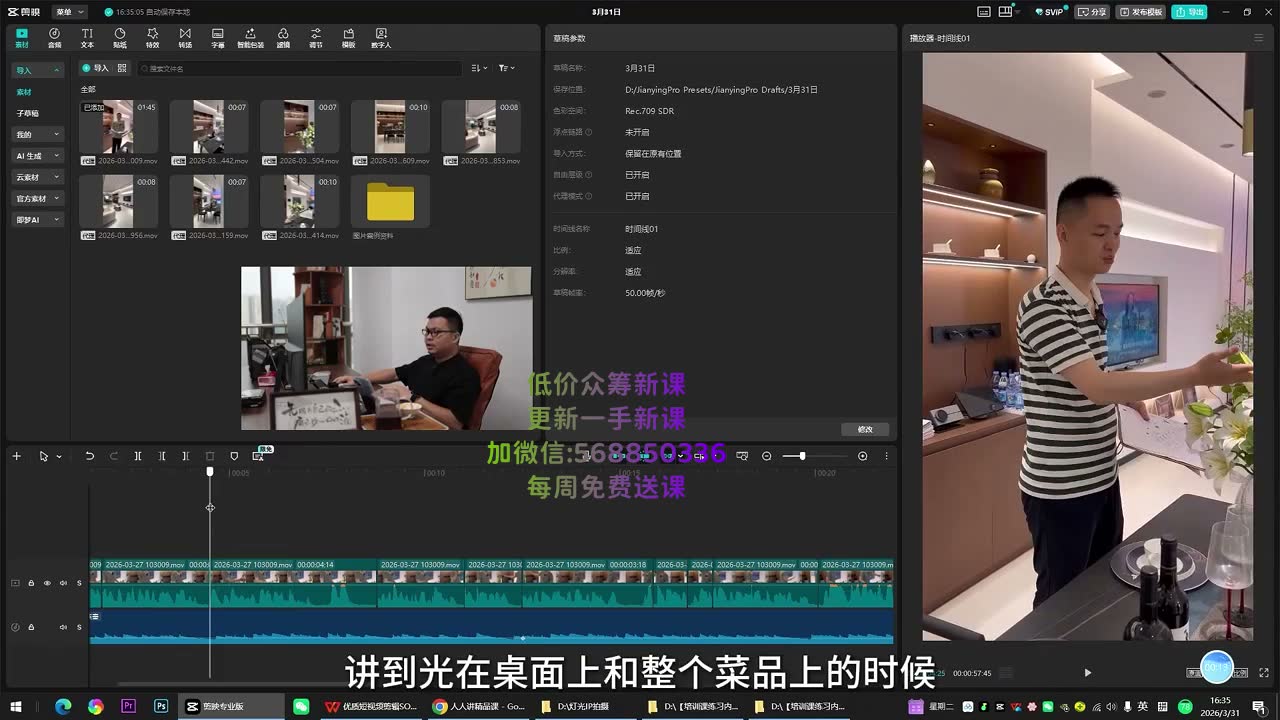Open the 模板 (Templates) tab

(348, 38)
